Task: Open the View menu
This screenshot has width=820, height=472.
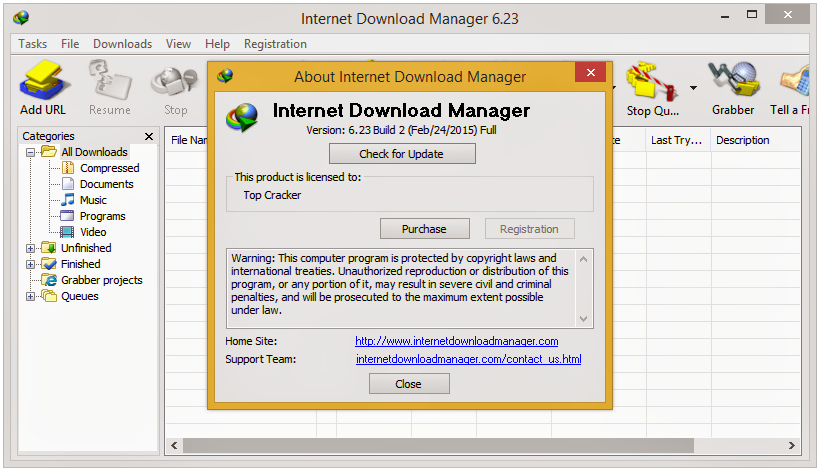Action: coord(178,44)
